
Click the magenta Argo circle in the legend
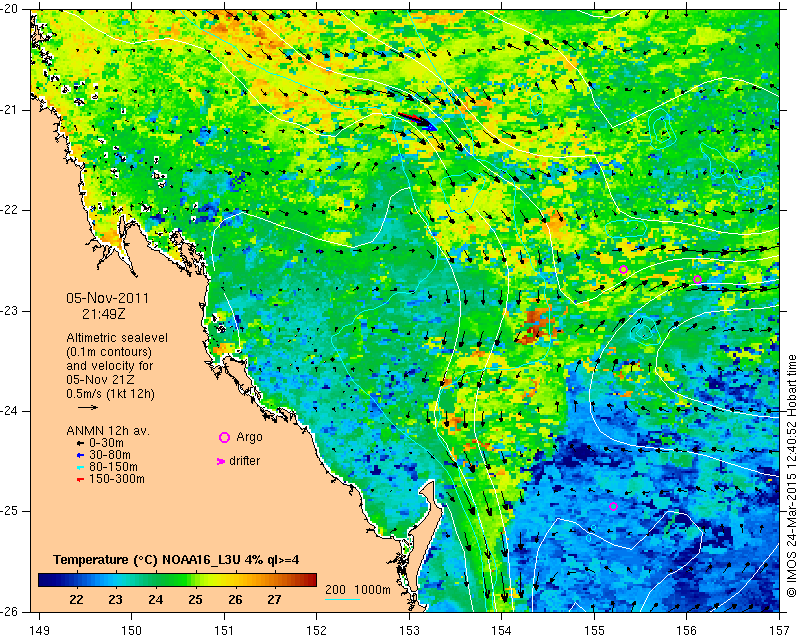coord(224,437)
